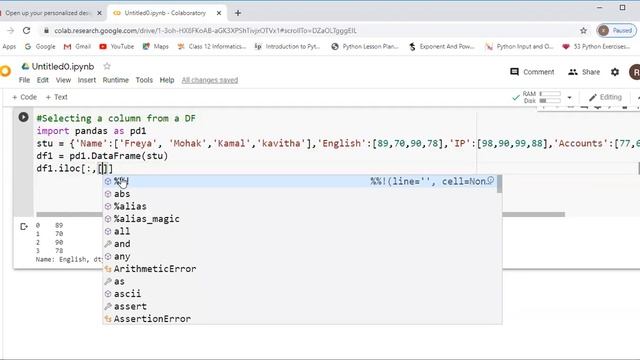Open the Comment panel
640x360 pixels.
(532, 72)
